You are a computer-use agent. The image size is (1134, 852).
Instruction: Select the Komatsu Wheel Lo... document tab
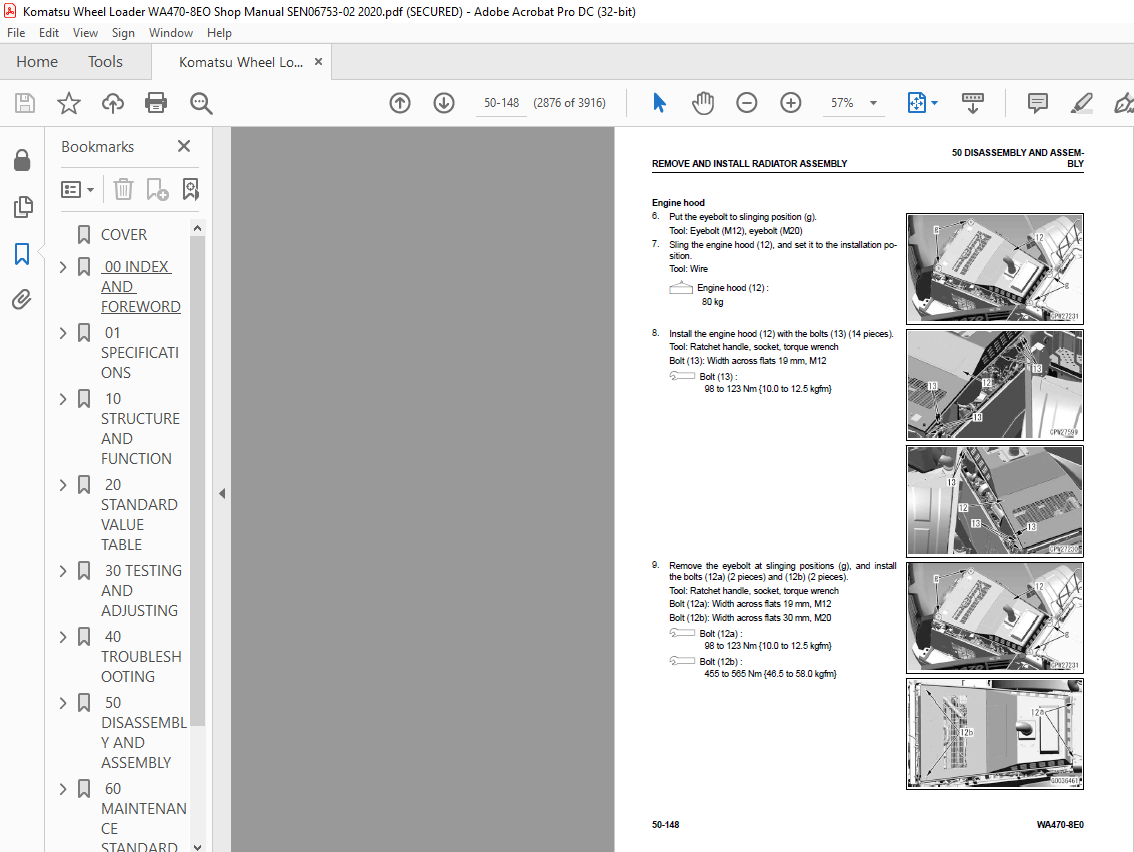click(241, 62)
